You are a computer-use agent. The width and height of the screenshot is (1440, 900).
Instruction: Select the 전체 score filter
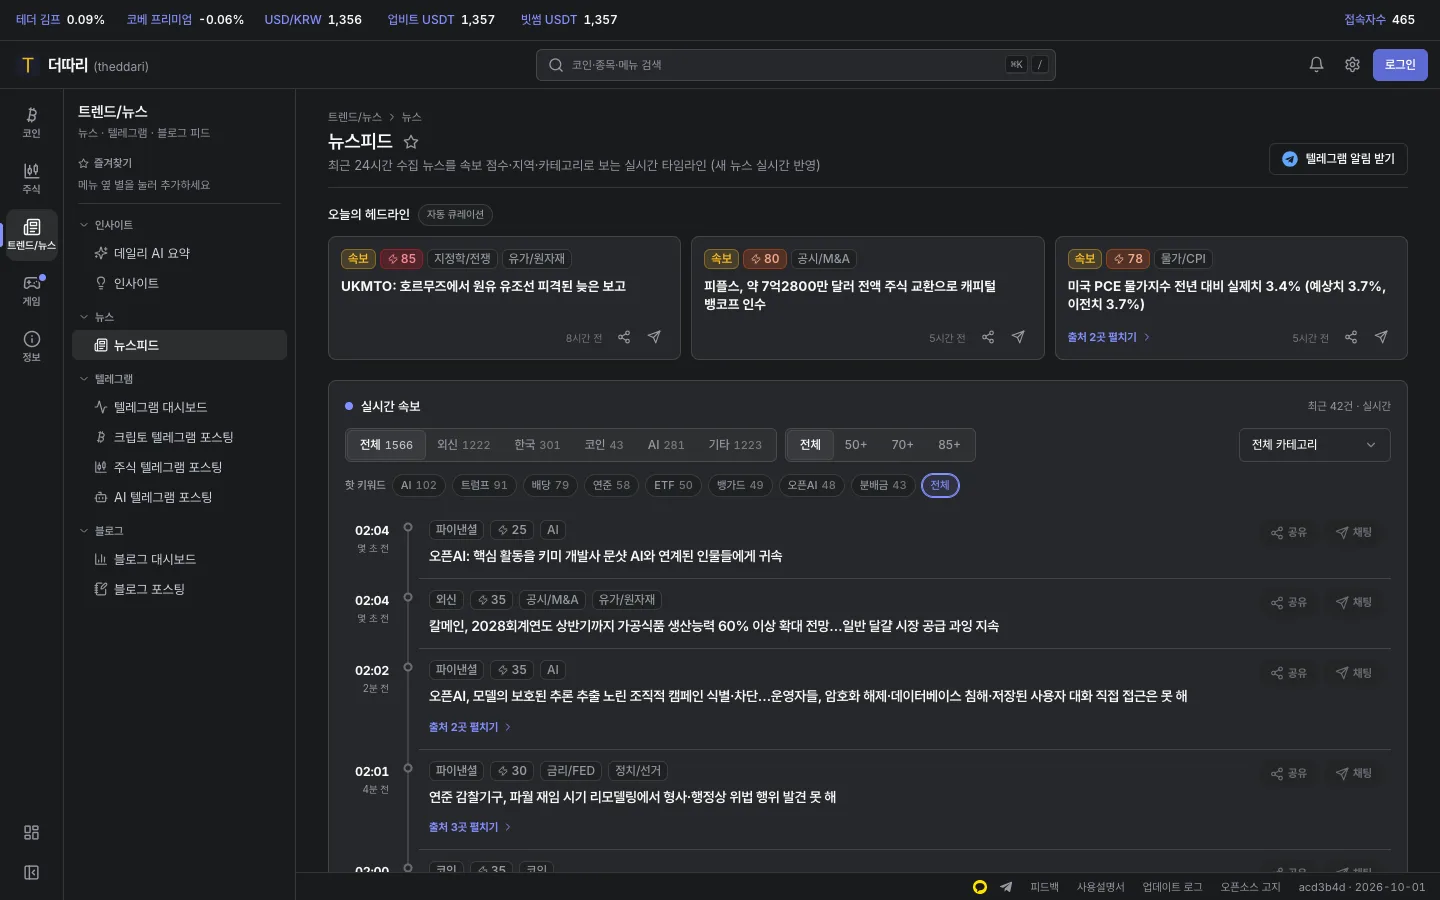(x=810, y=445)
